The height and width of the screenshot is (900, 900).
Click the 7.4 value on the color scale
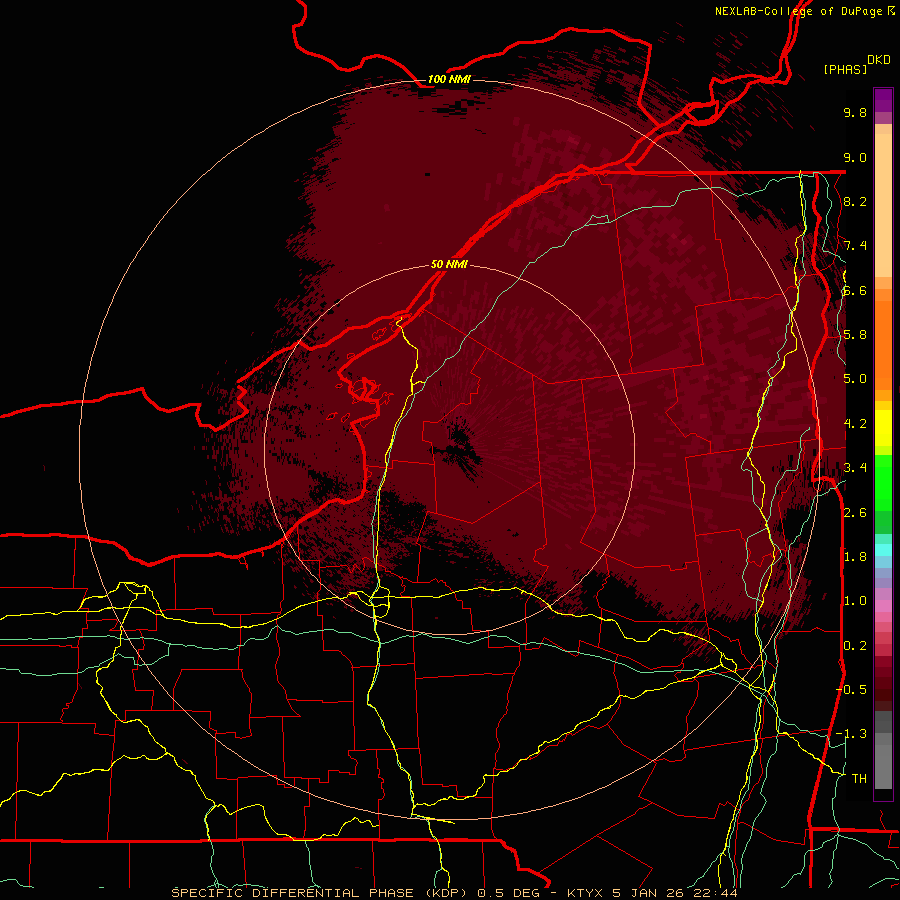tap(855, 246)
